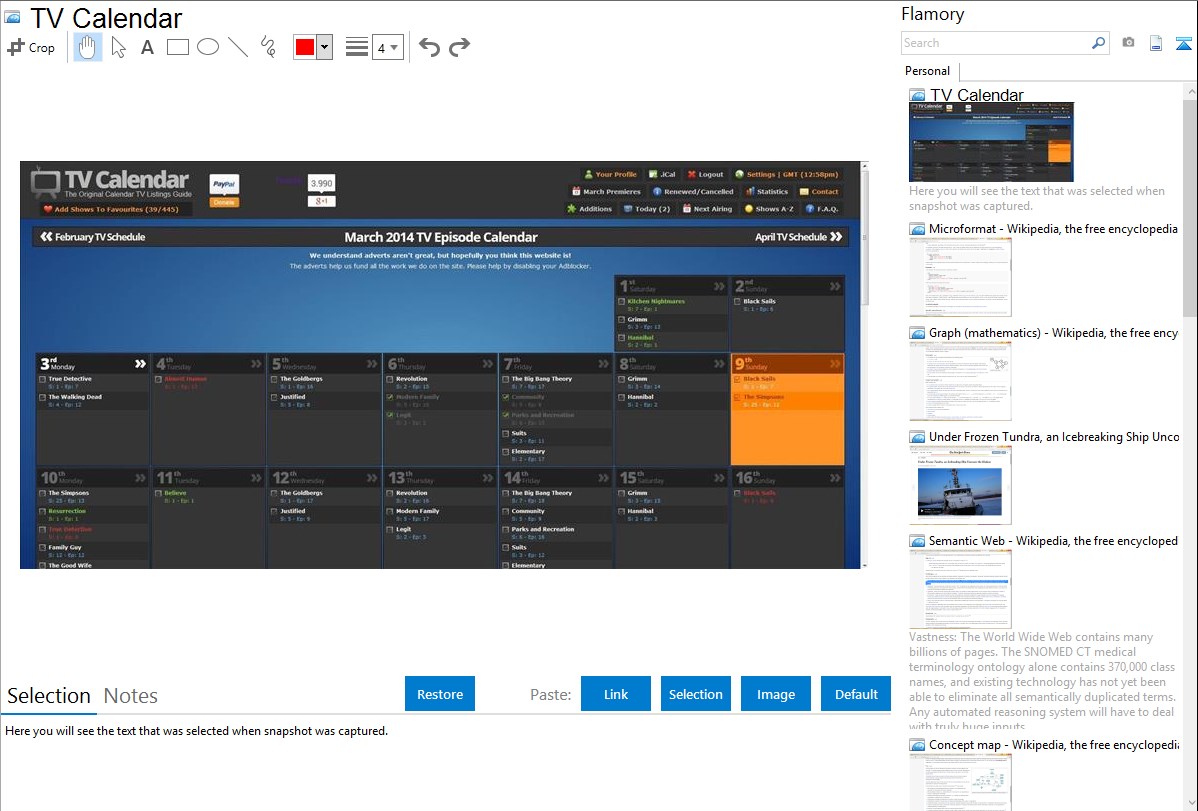Select the text annotation tool (A)

coord(147,47)
